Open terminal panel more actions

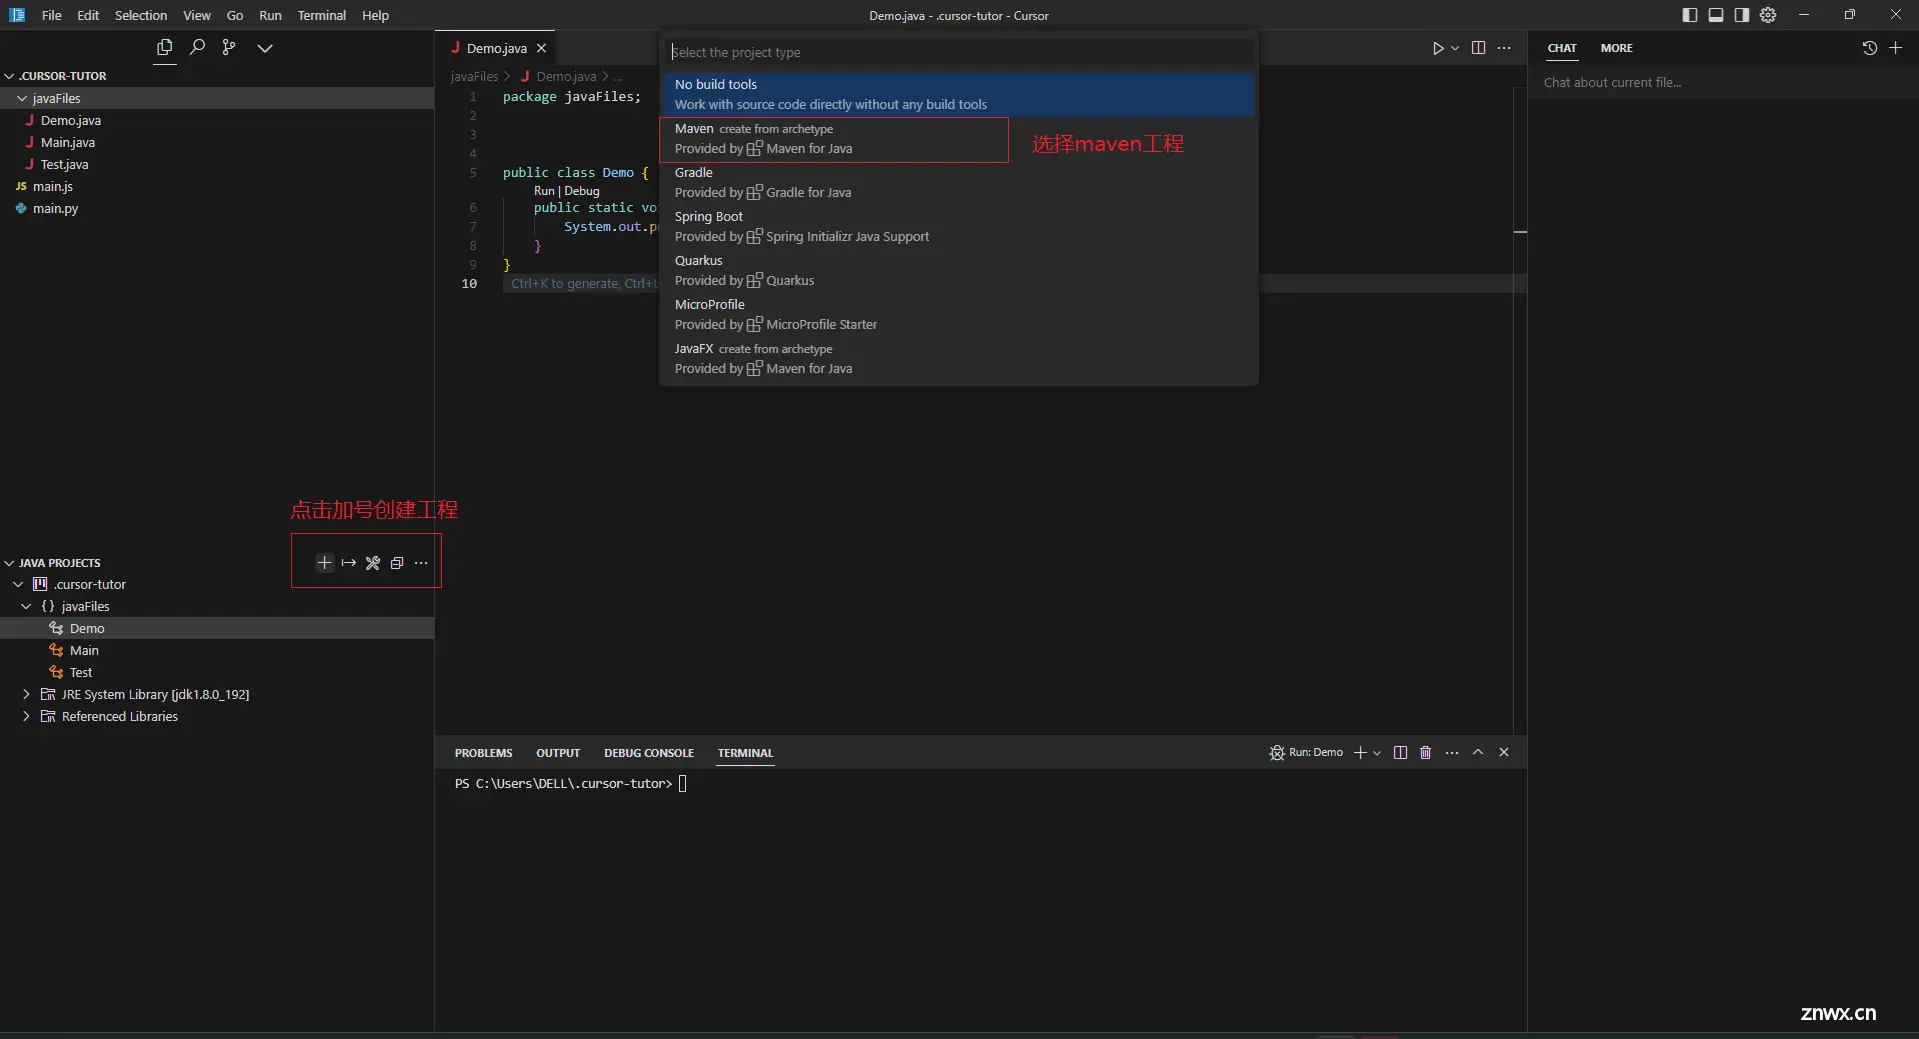click(x=1452, y=753)
